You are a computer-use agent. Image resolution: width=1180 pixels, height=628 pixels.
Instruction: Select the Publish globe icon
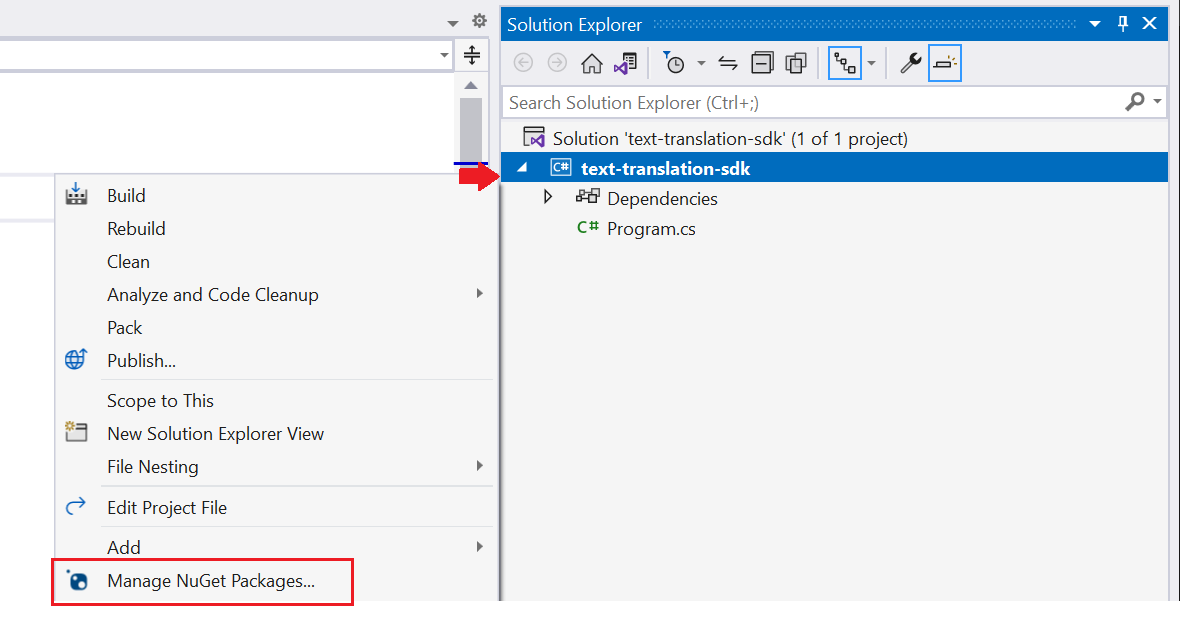coord(76,360)
